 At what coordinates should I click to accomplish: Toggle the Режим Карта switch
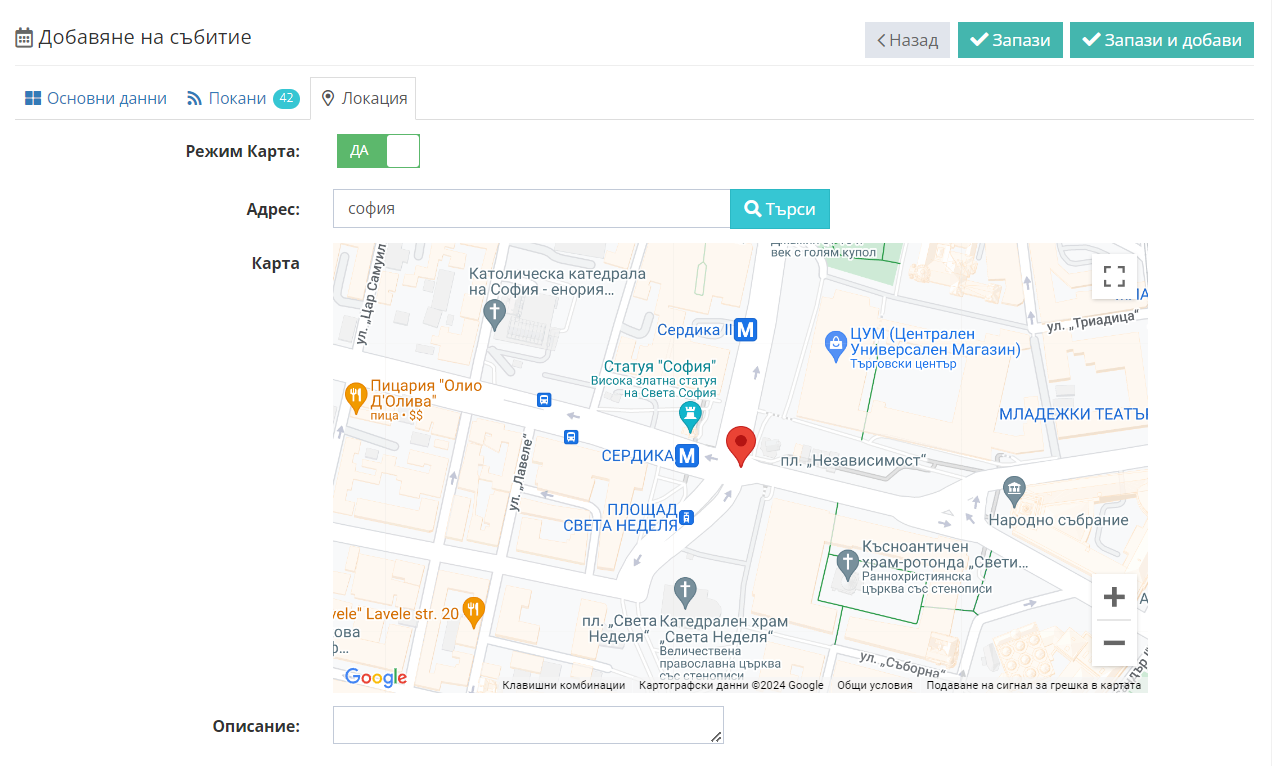pos(378,151)
